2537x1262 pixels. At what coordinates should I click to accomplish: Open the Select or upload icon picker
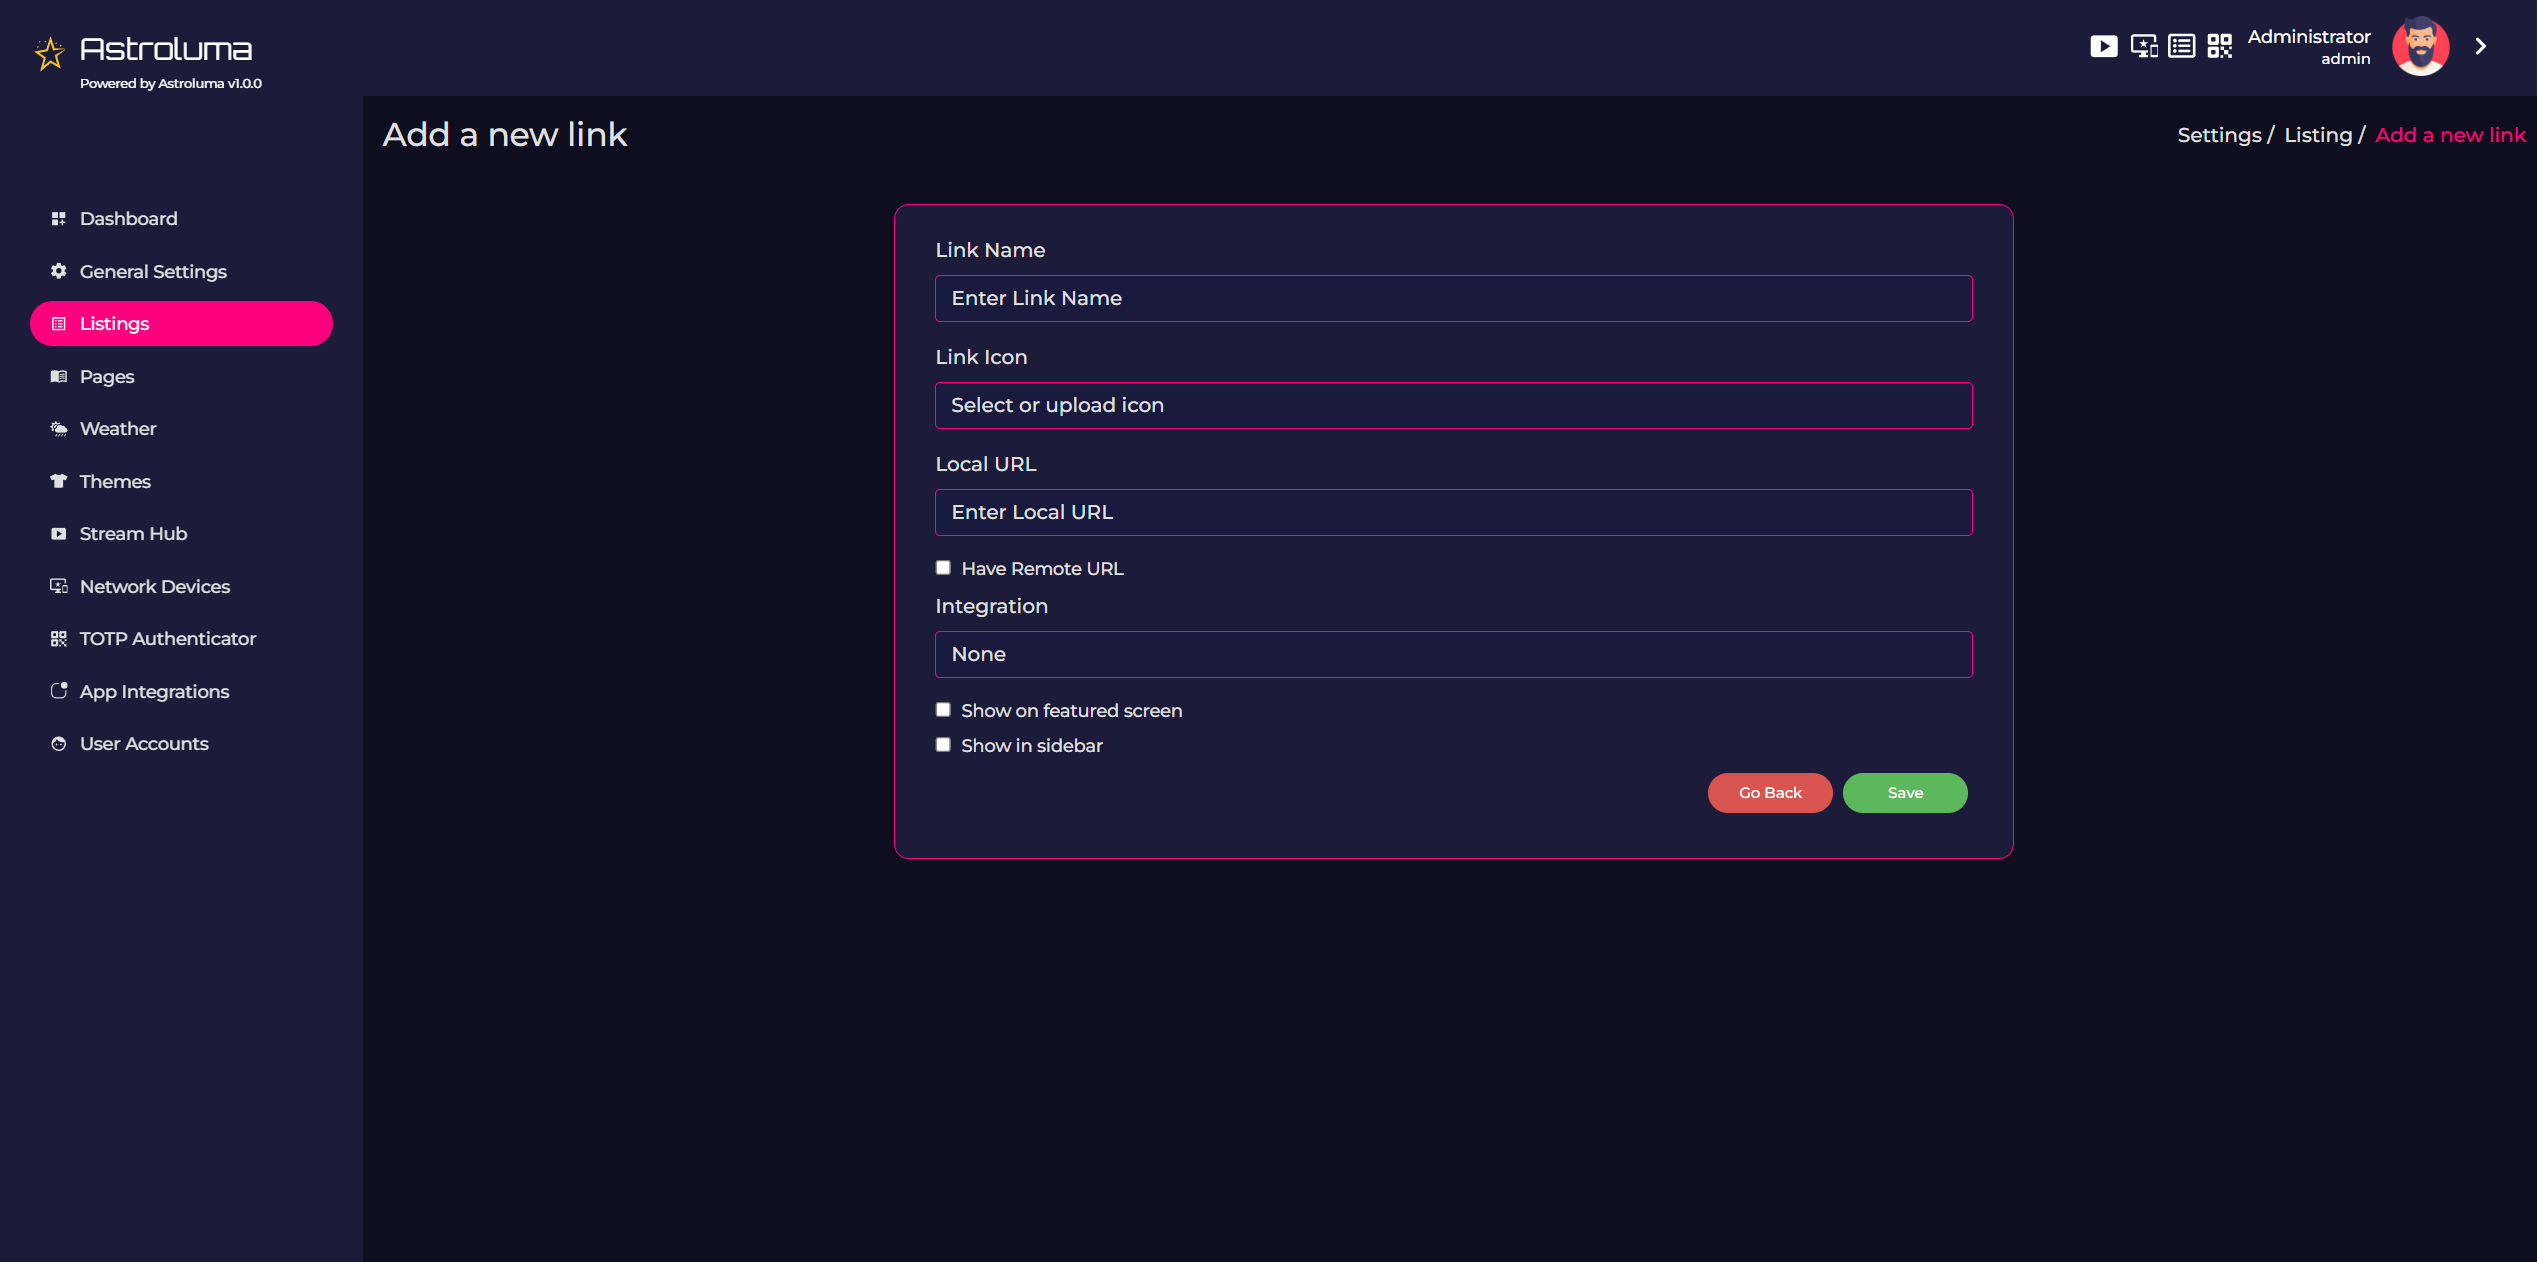1453,405
